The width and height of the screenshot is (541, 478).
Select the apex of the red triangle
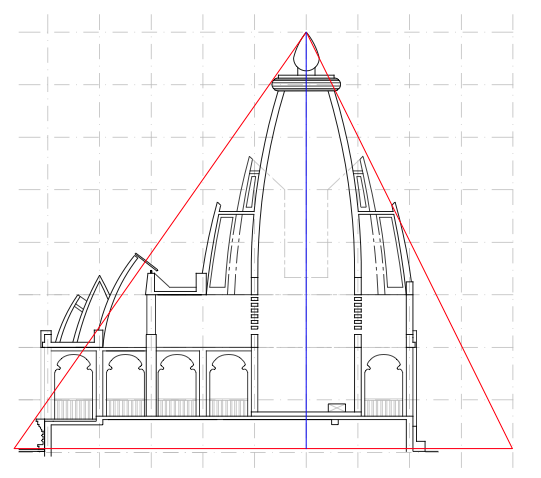click(306, 32)
